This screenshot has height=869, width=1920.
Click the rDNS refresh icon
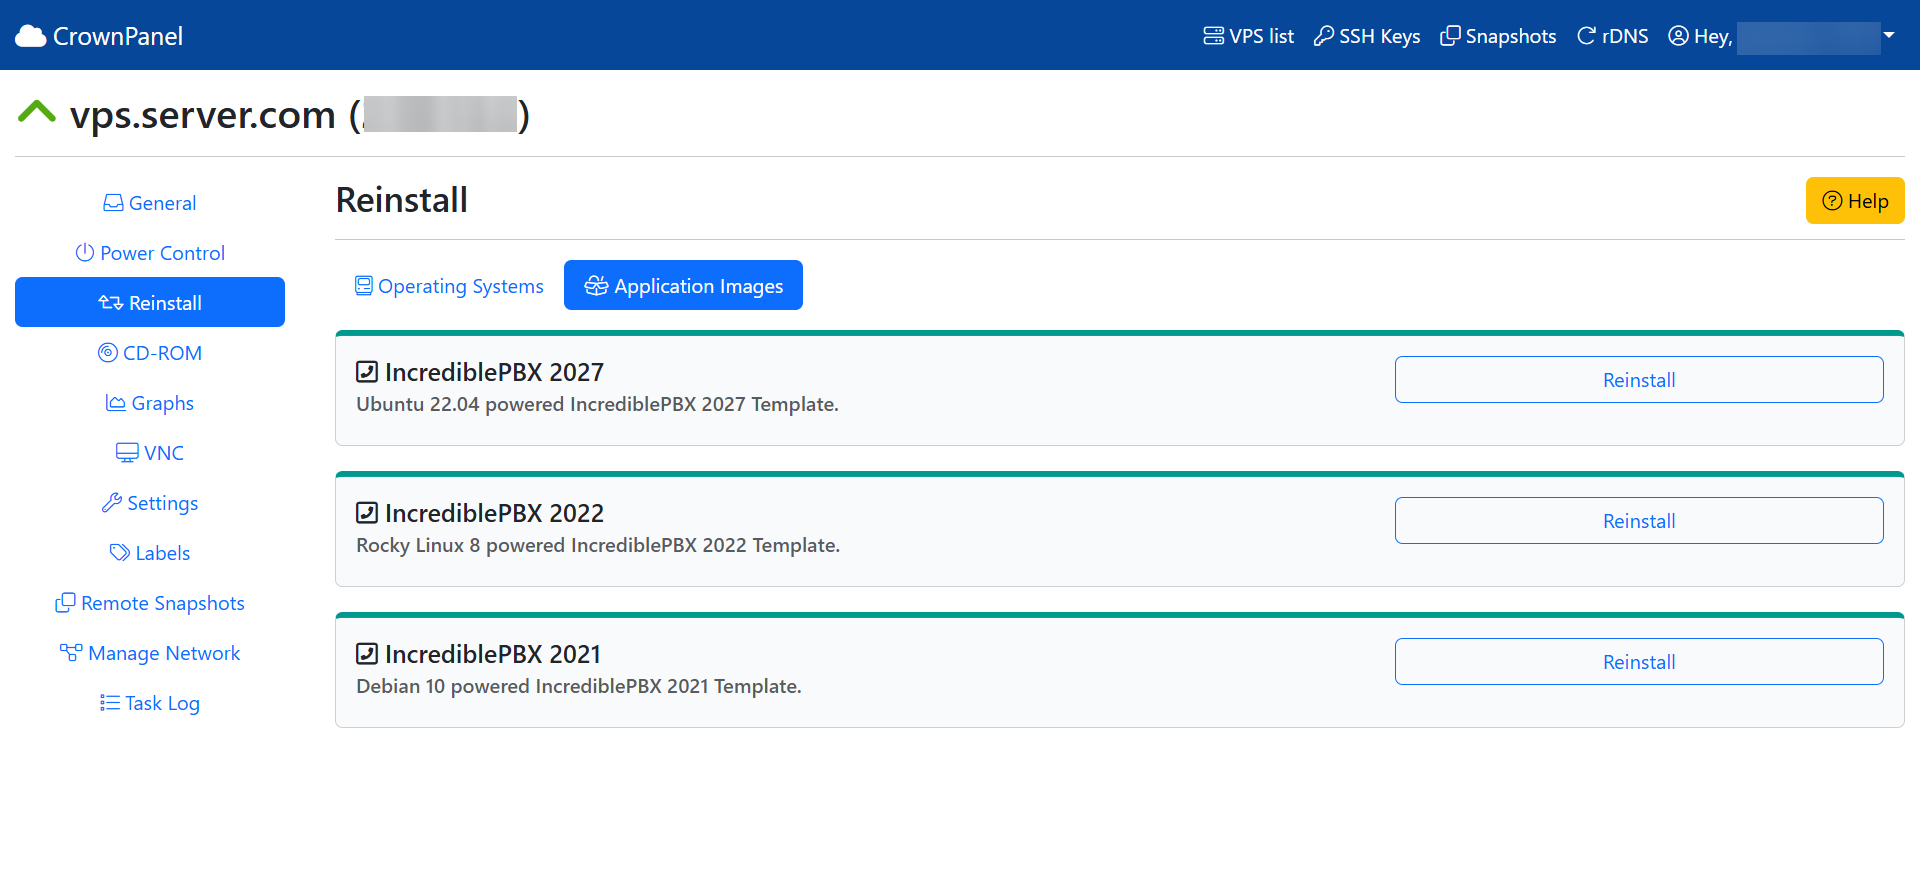(x=1586, y=36)
